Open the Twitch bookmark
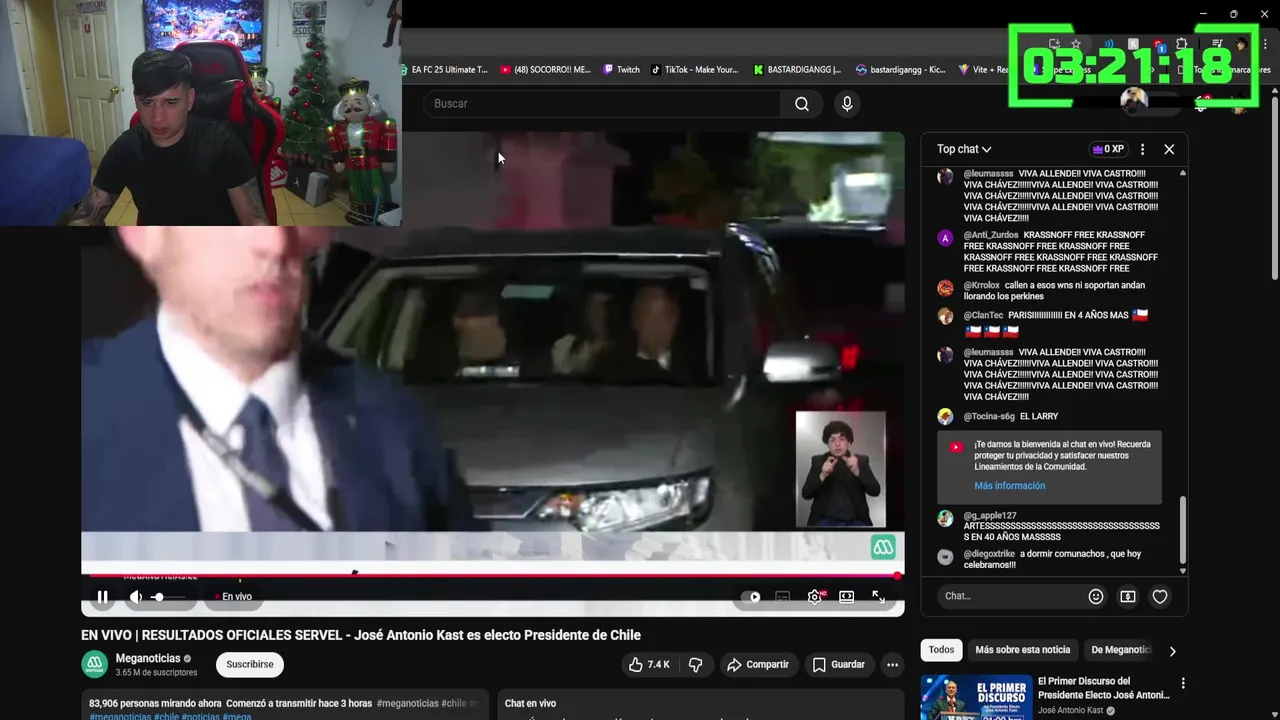The width and height of the screenshot is (1280, 720). point(621,70)
